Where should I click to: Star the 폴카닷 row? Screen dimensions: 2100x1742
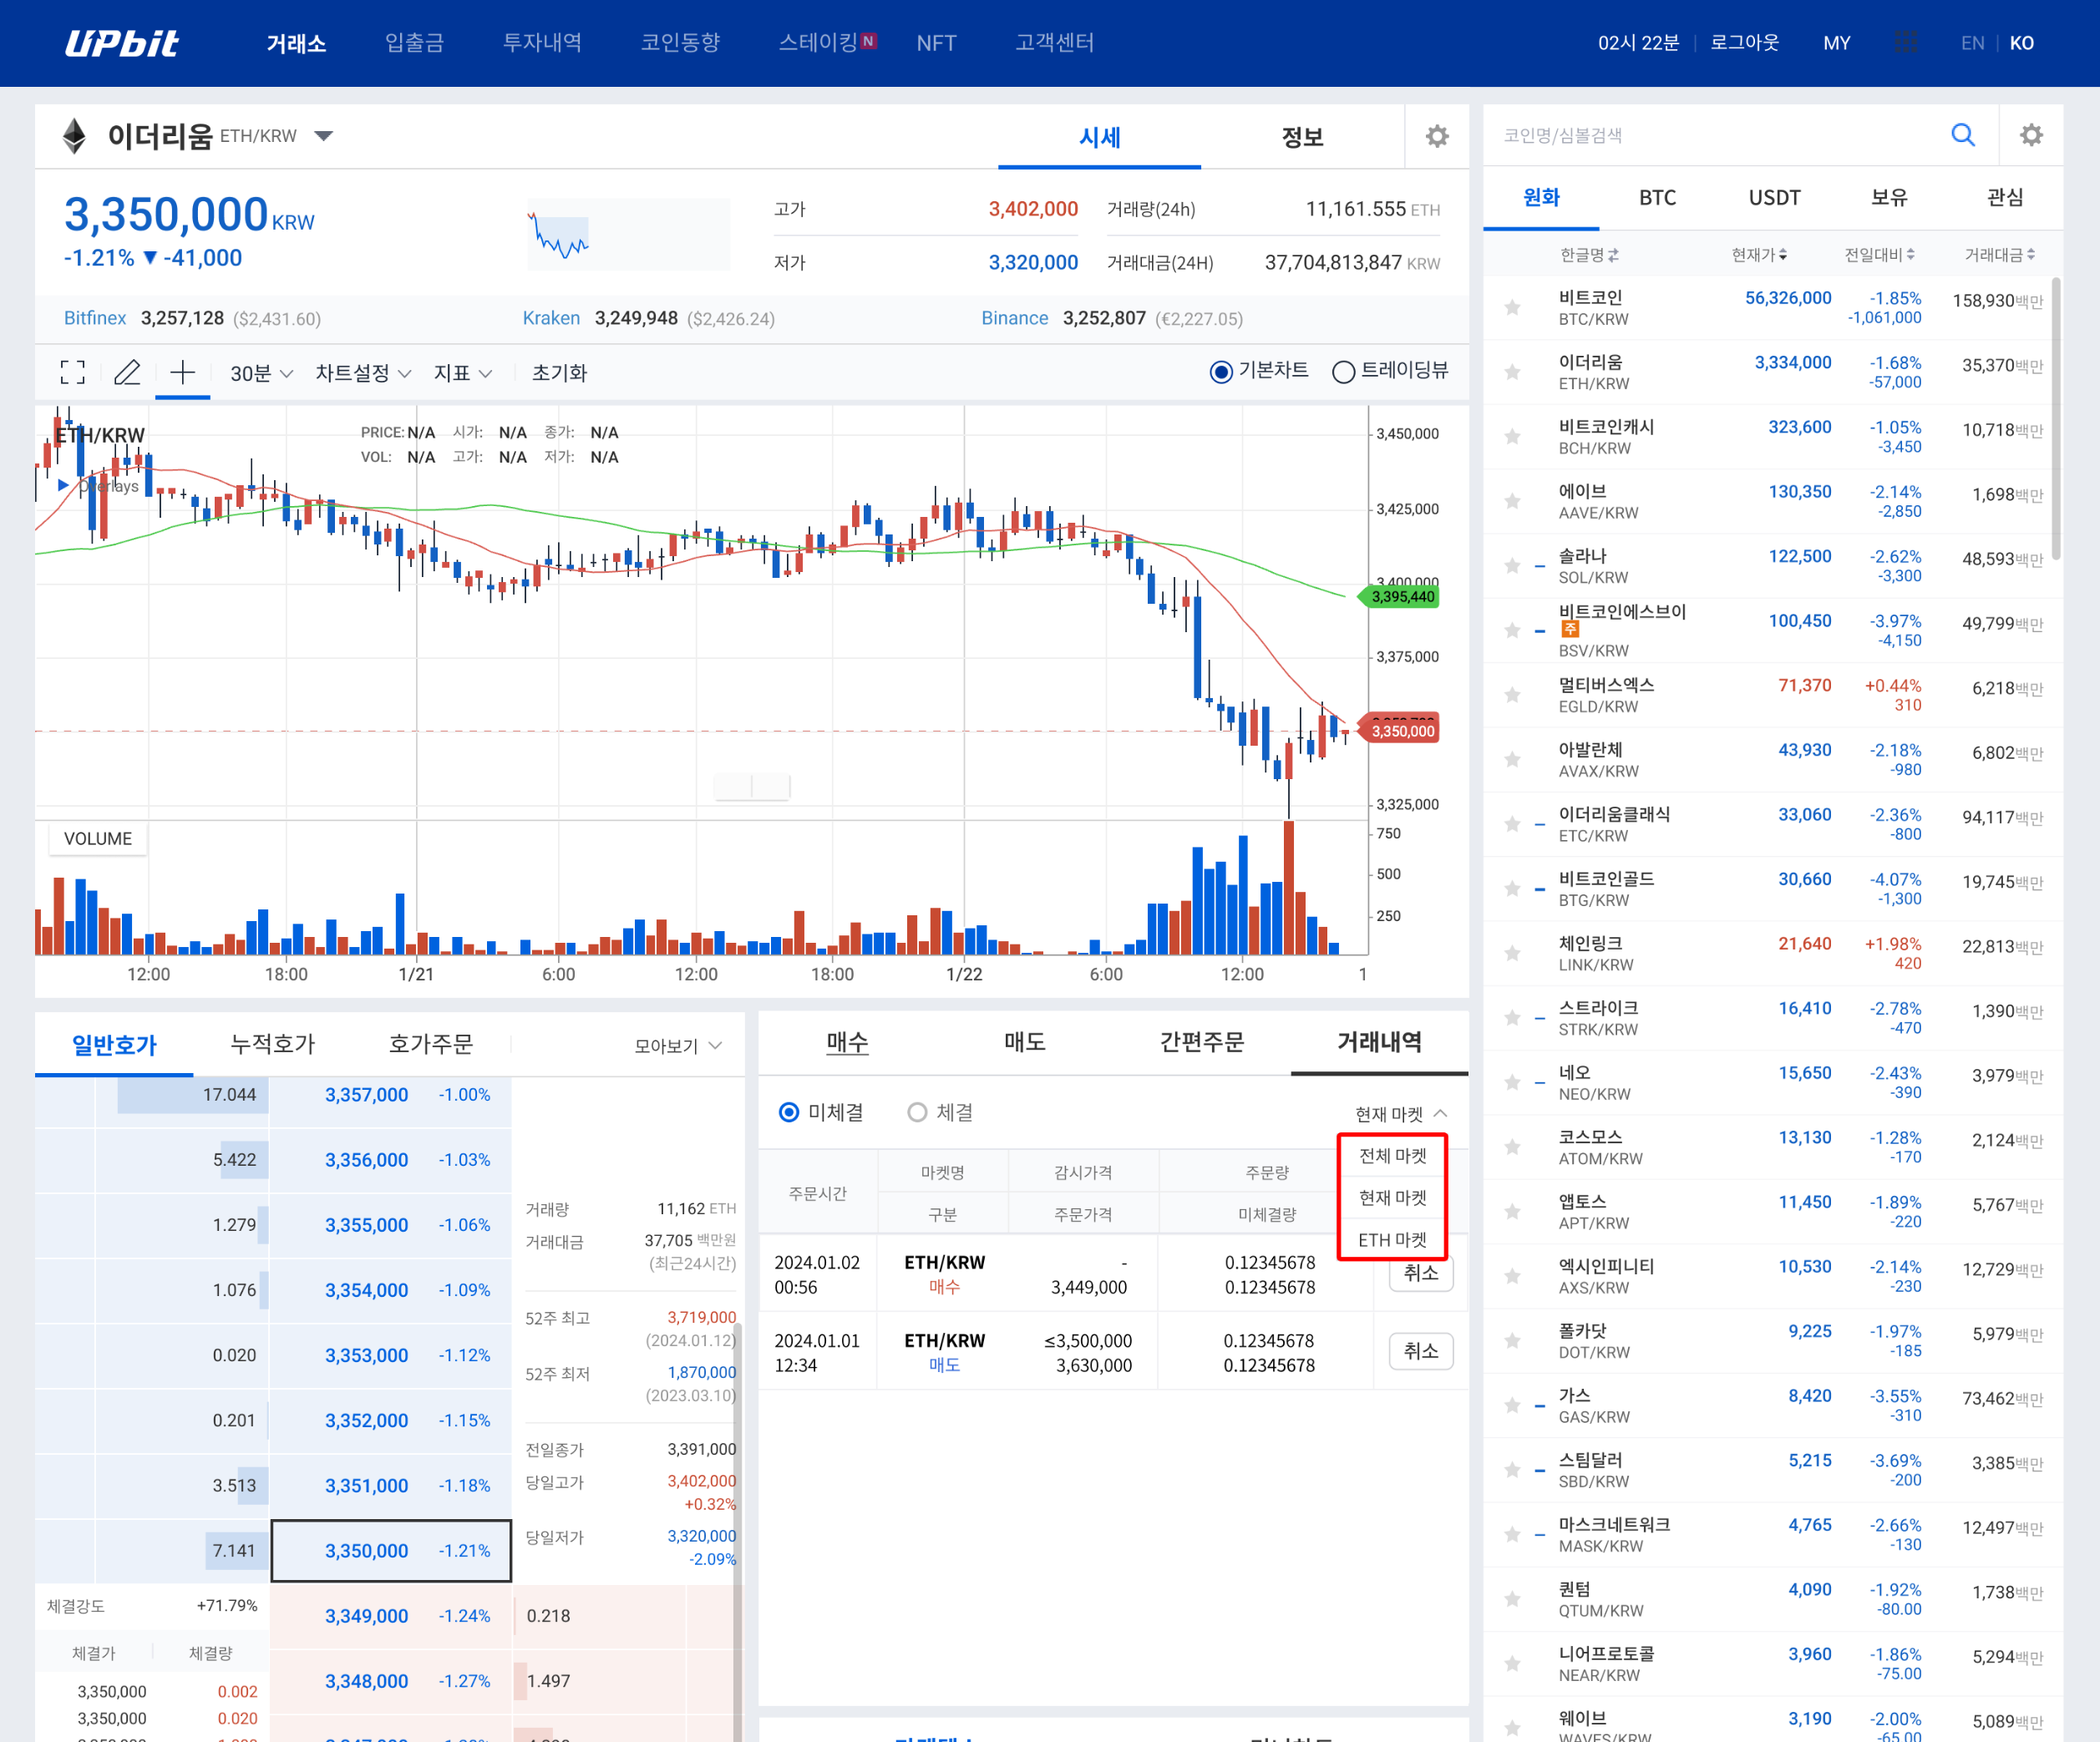[x=1512, y=1341]
